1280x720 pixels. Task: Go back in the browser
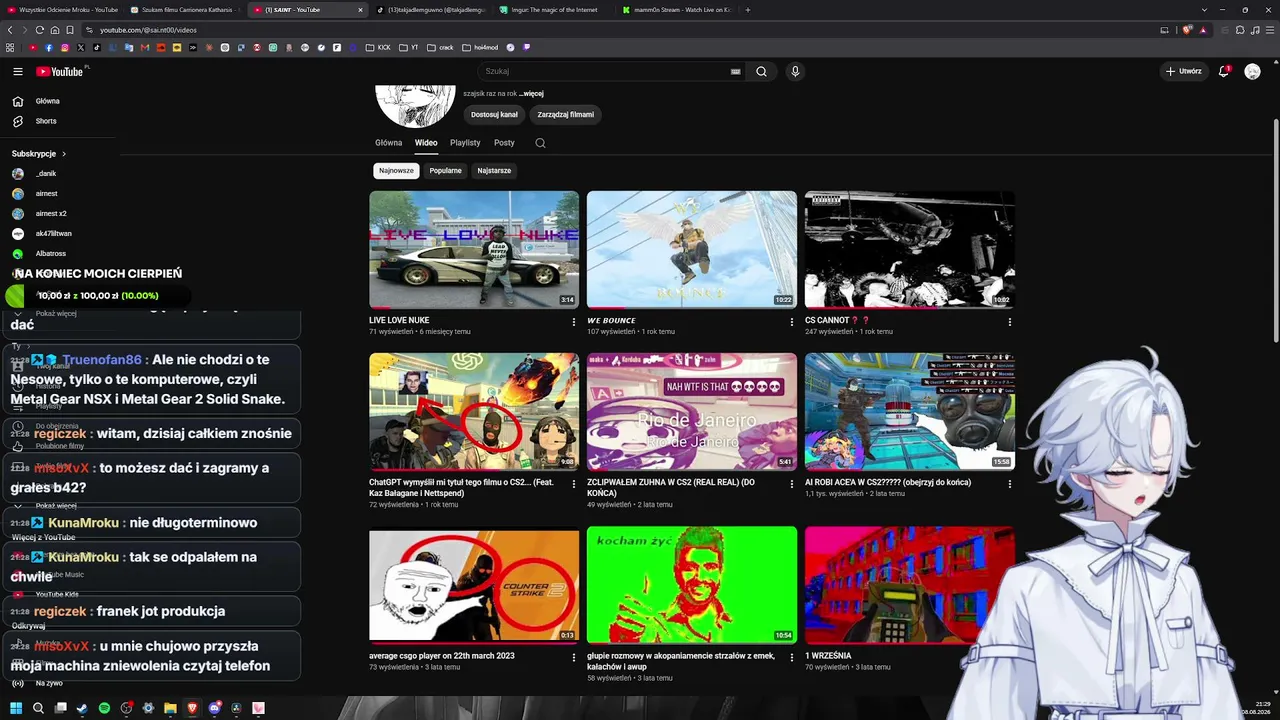pyautogui.click(x=10, y=30)
